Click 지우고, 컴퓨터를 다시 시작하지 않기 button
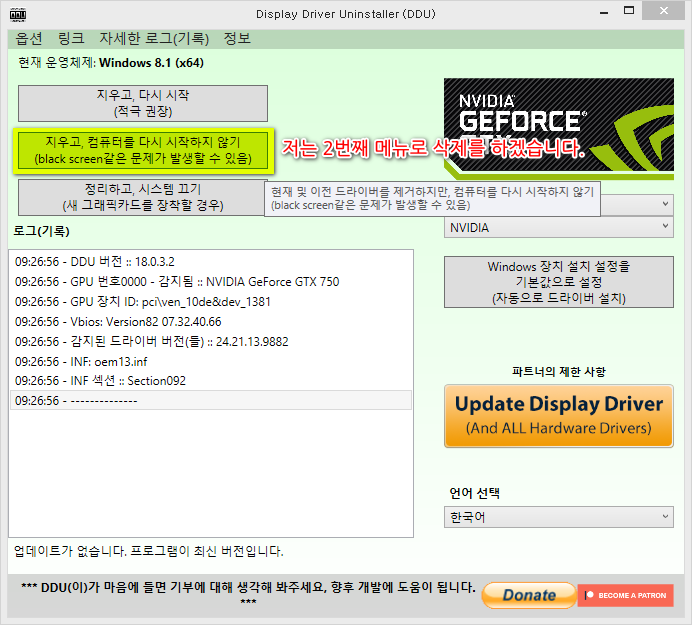 point(143,150)
